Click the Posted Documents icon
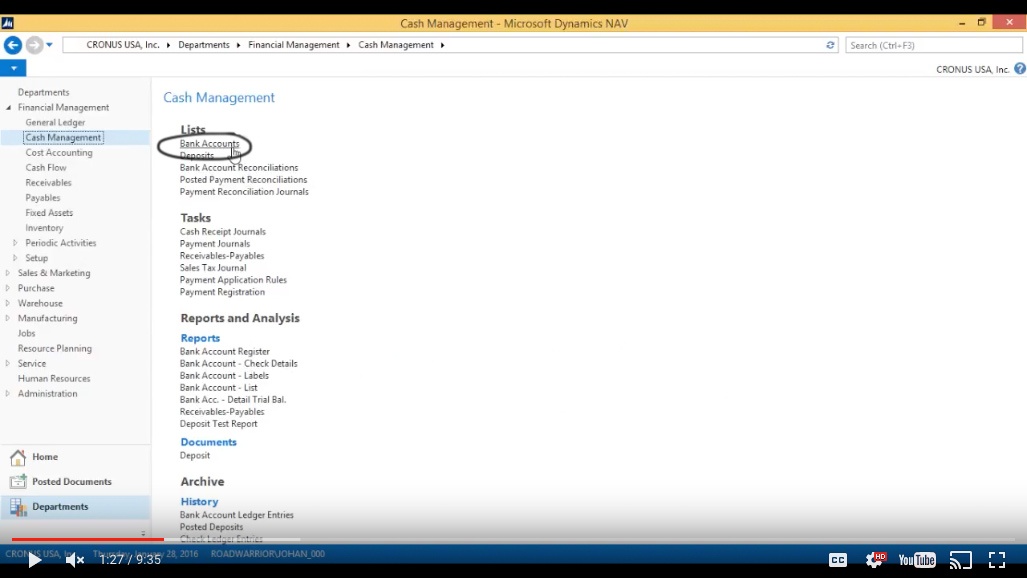The width and height of the screenshot is (1027, 578). tap(18, 482)
